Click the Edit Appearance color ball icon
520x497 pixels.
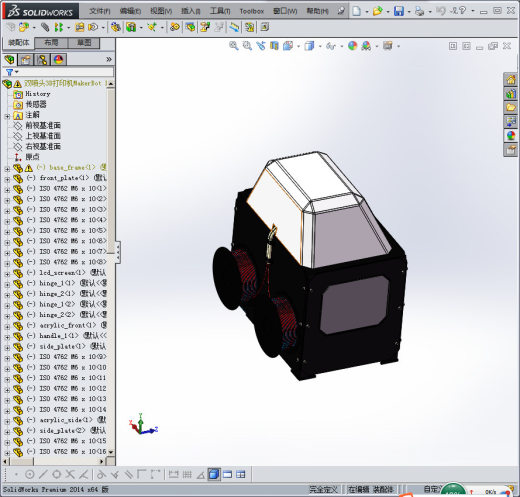pyautogui.click(x=353, y=46)
